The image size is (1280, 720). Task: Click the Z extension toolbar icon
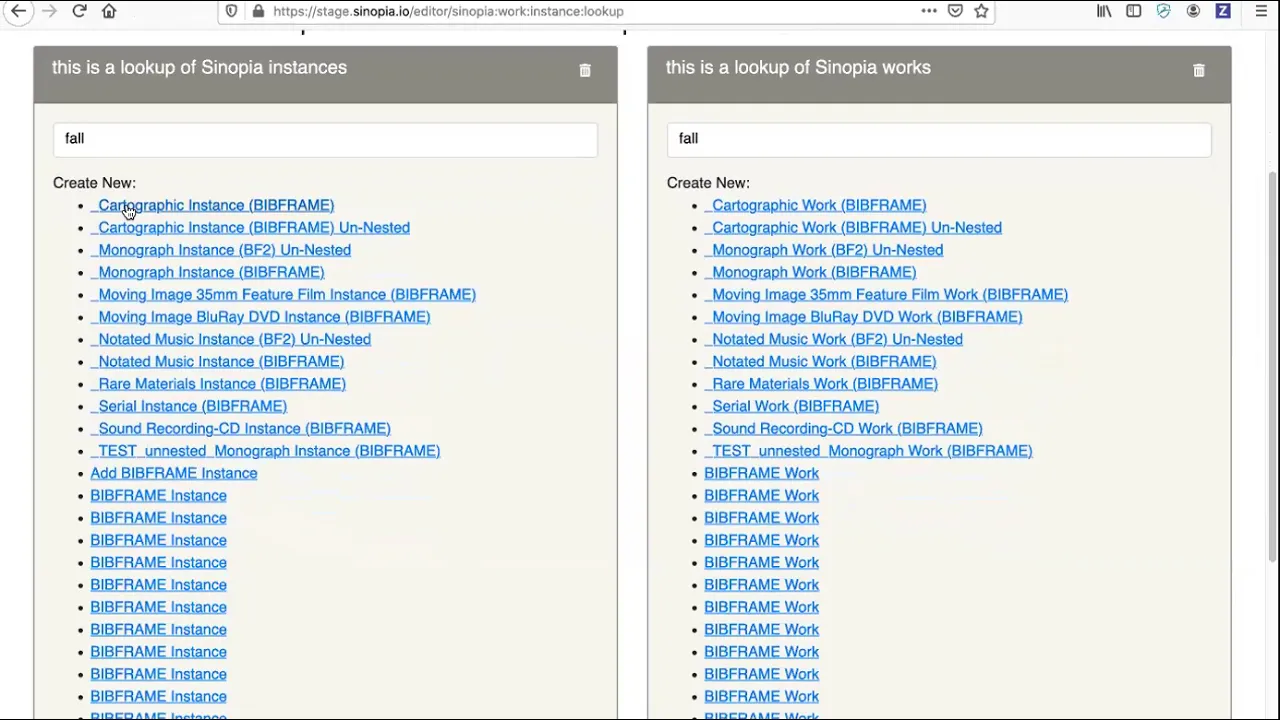(1223, 11)
